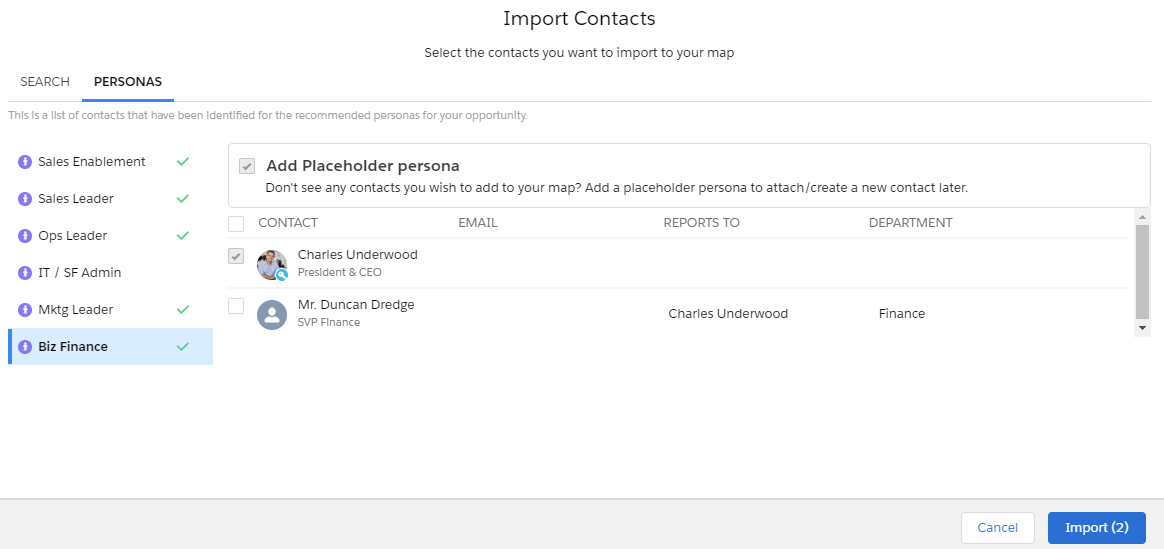Open the PERSONAS tab
The width and height of the screenshot is (1164, 549).
click(x=128, y=82)
